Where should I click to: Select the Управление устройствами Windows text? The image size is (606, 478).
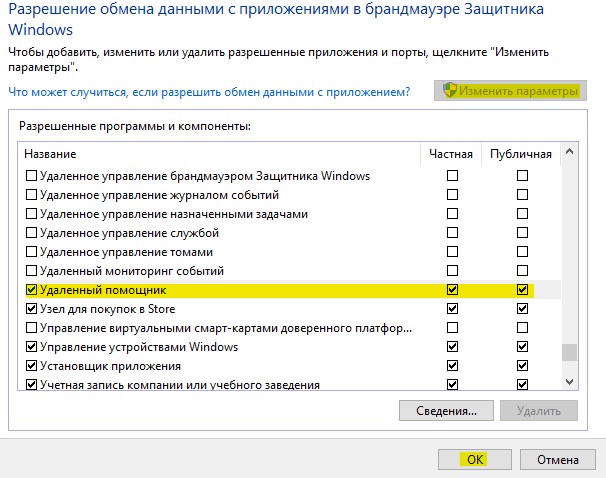[x=139, y=347]
